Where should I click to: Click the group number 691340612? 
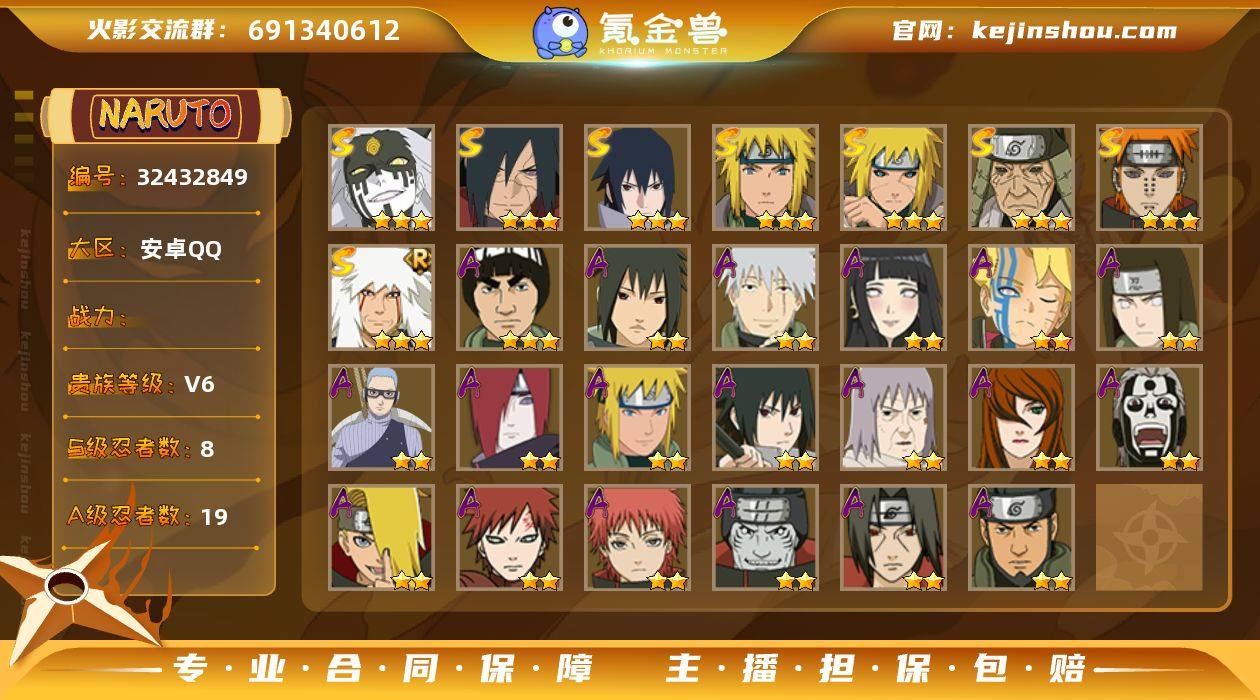click(x=324, y=30)
